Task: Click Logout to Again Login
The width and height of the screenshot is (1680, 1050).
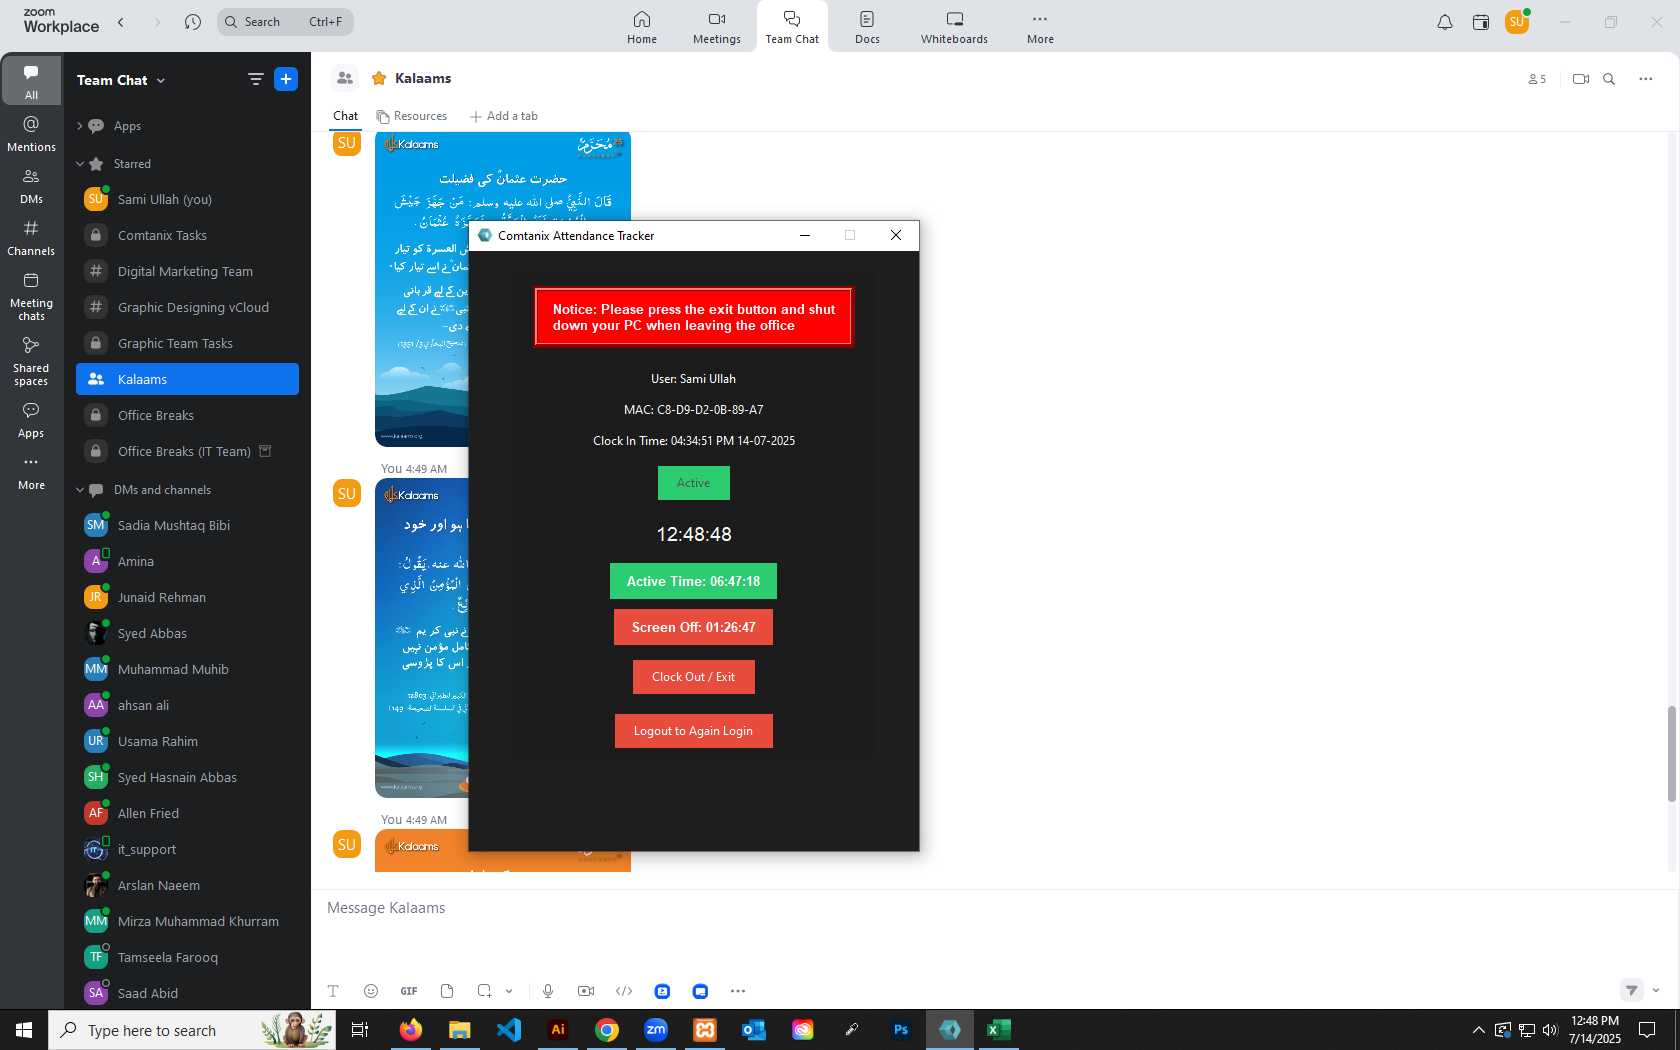Action: [693, 731]
